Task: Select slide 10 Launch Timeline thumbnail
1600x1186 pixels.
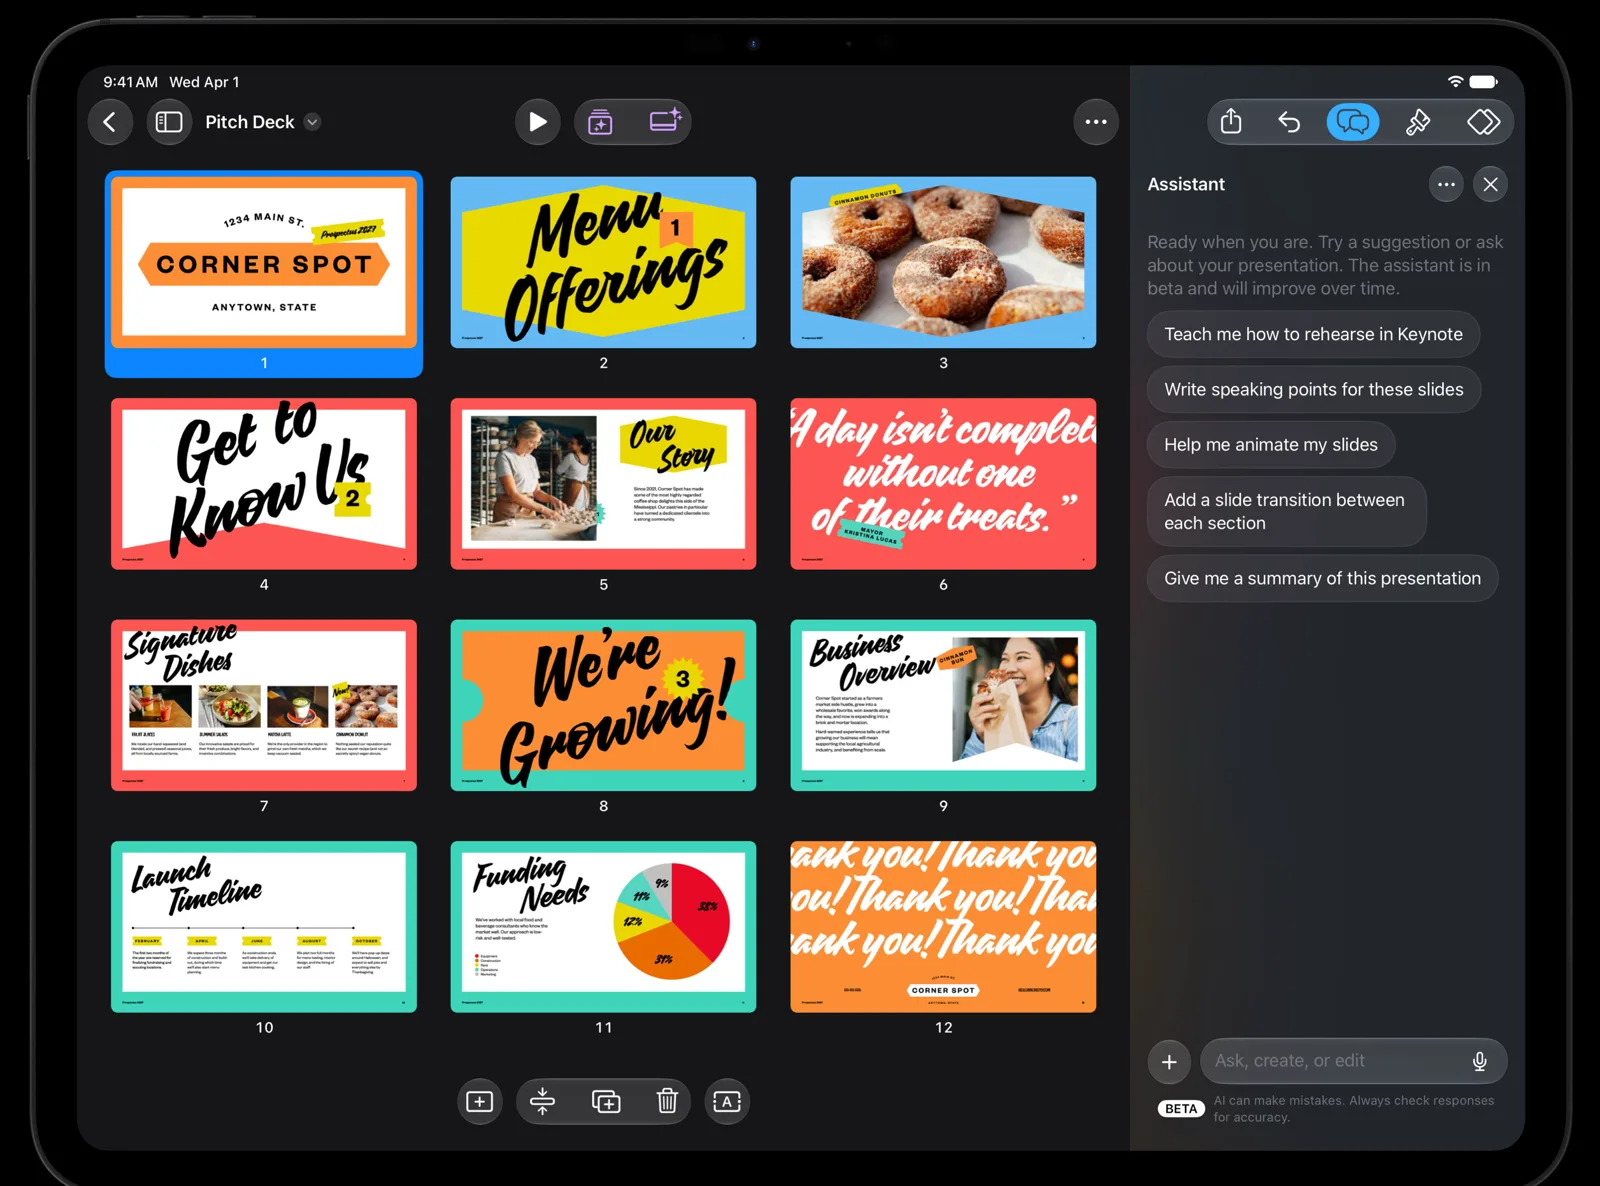Action: (x=264, y=927)
